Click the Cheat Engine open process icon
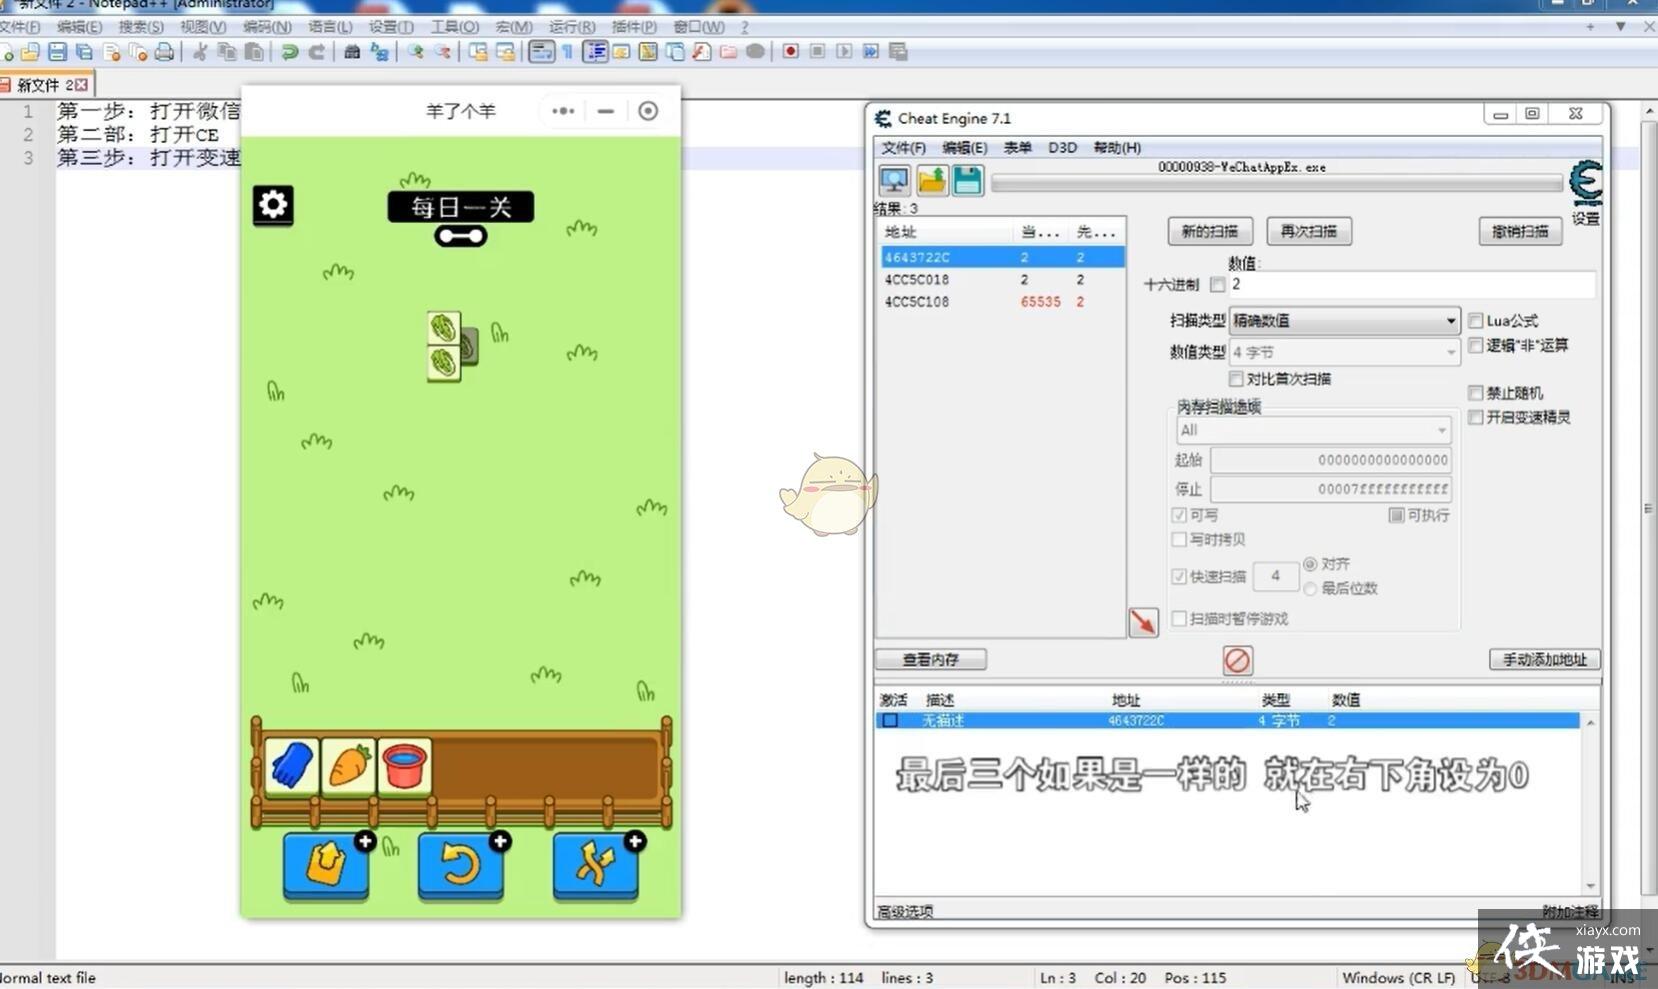Screen dimensions: 1658x989 point(893,180)
